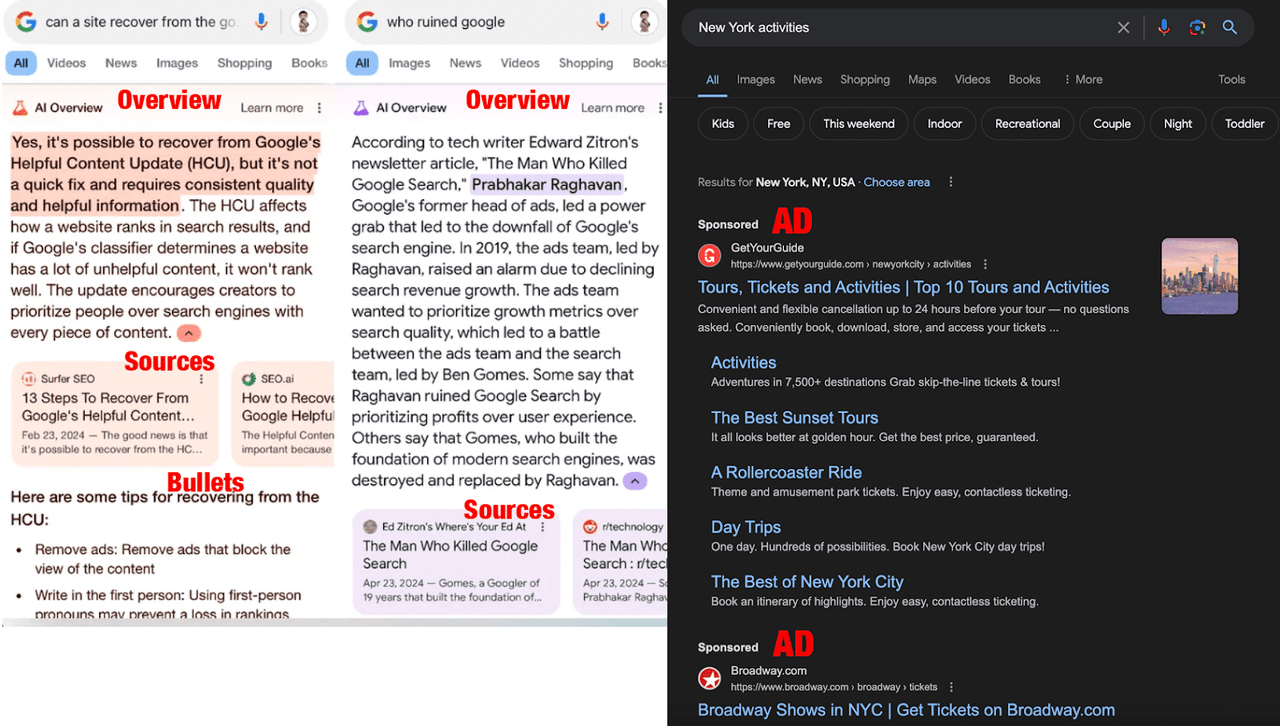Open 'The Best of New York City' sitelink
Screen dimensions: 1280x726
coord(807,582)
